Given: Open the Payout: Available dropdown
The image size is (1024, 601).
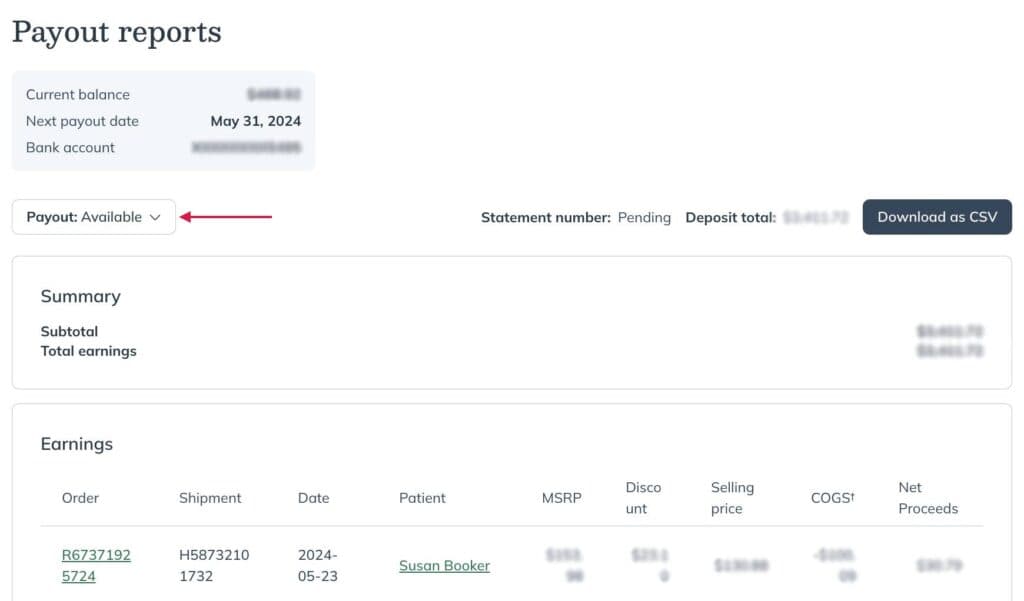Looking at the screenshot, I should [93, 217].
